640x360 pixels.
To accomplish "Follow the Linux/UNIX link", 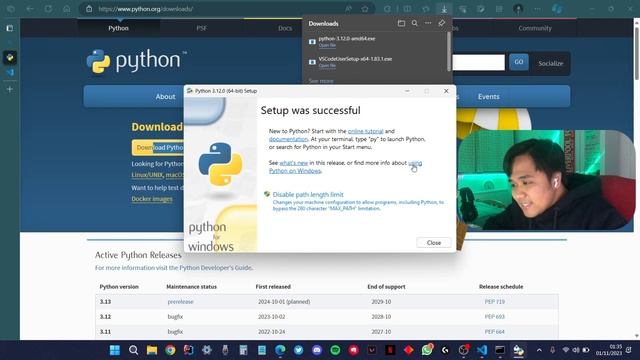I will pyautogui.click(x=147, y=175).
